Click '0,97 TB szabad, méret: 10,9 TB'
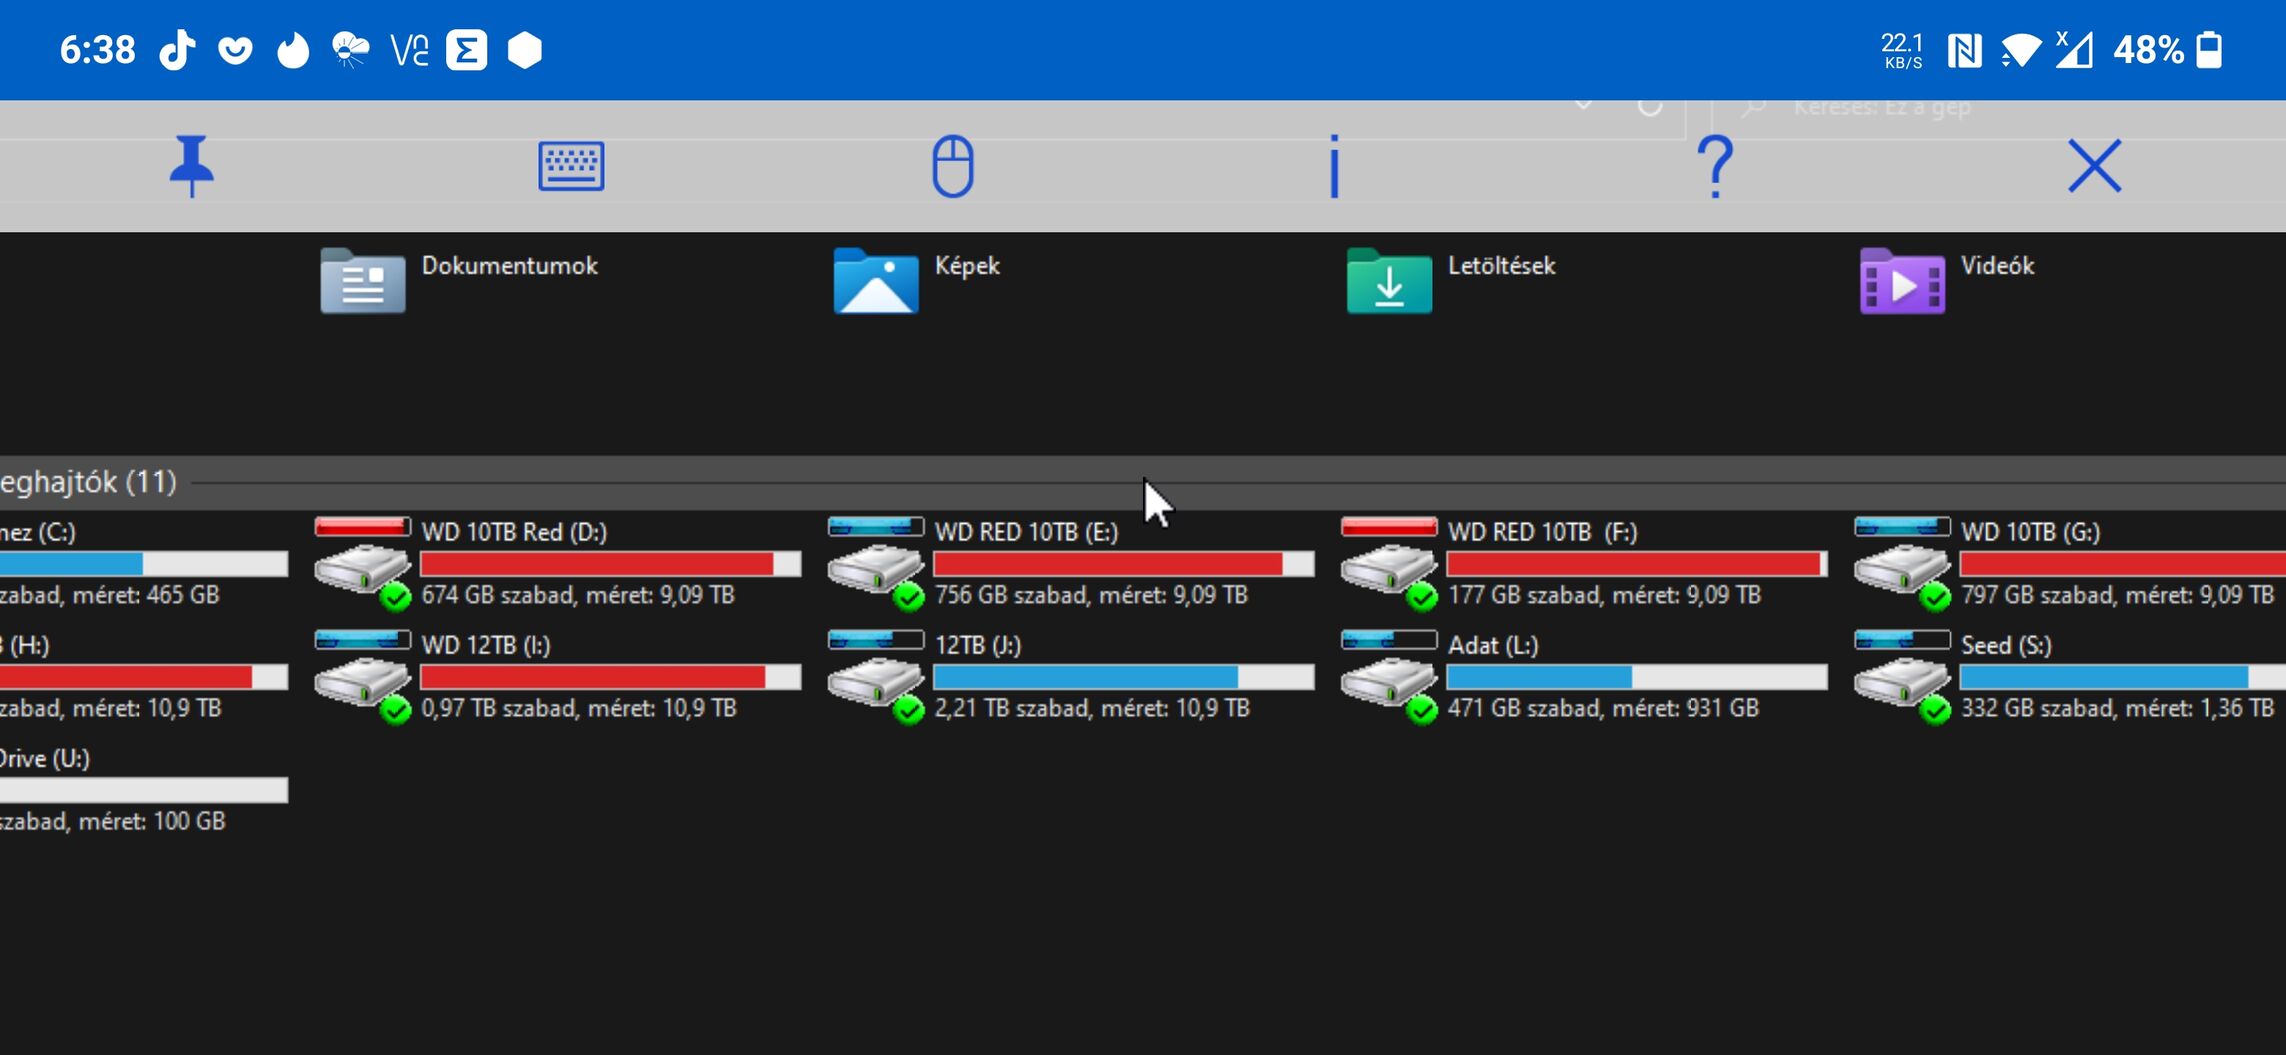Image resolution: width=2286 pixels, height=1055 pixels. [579, 708]
